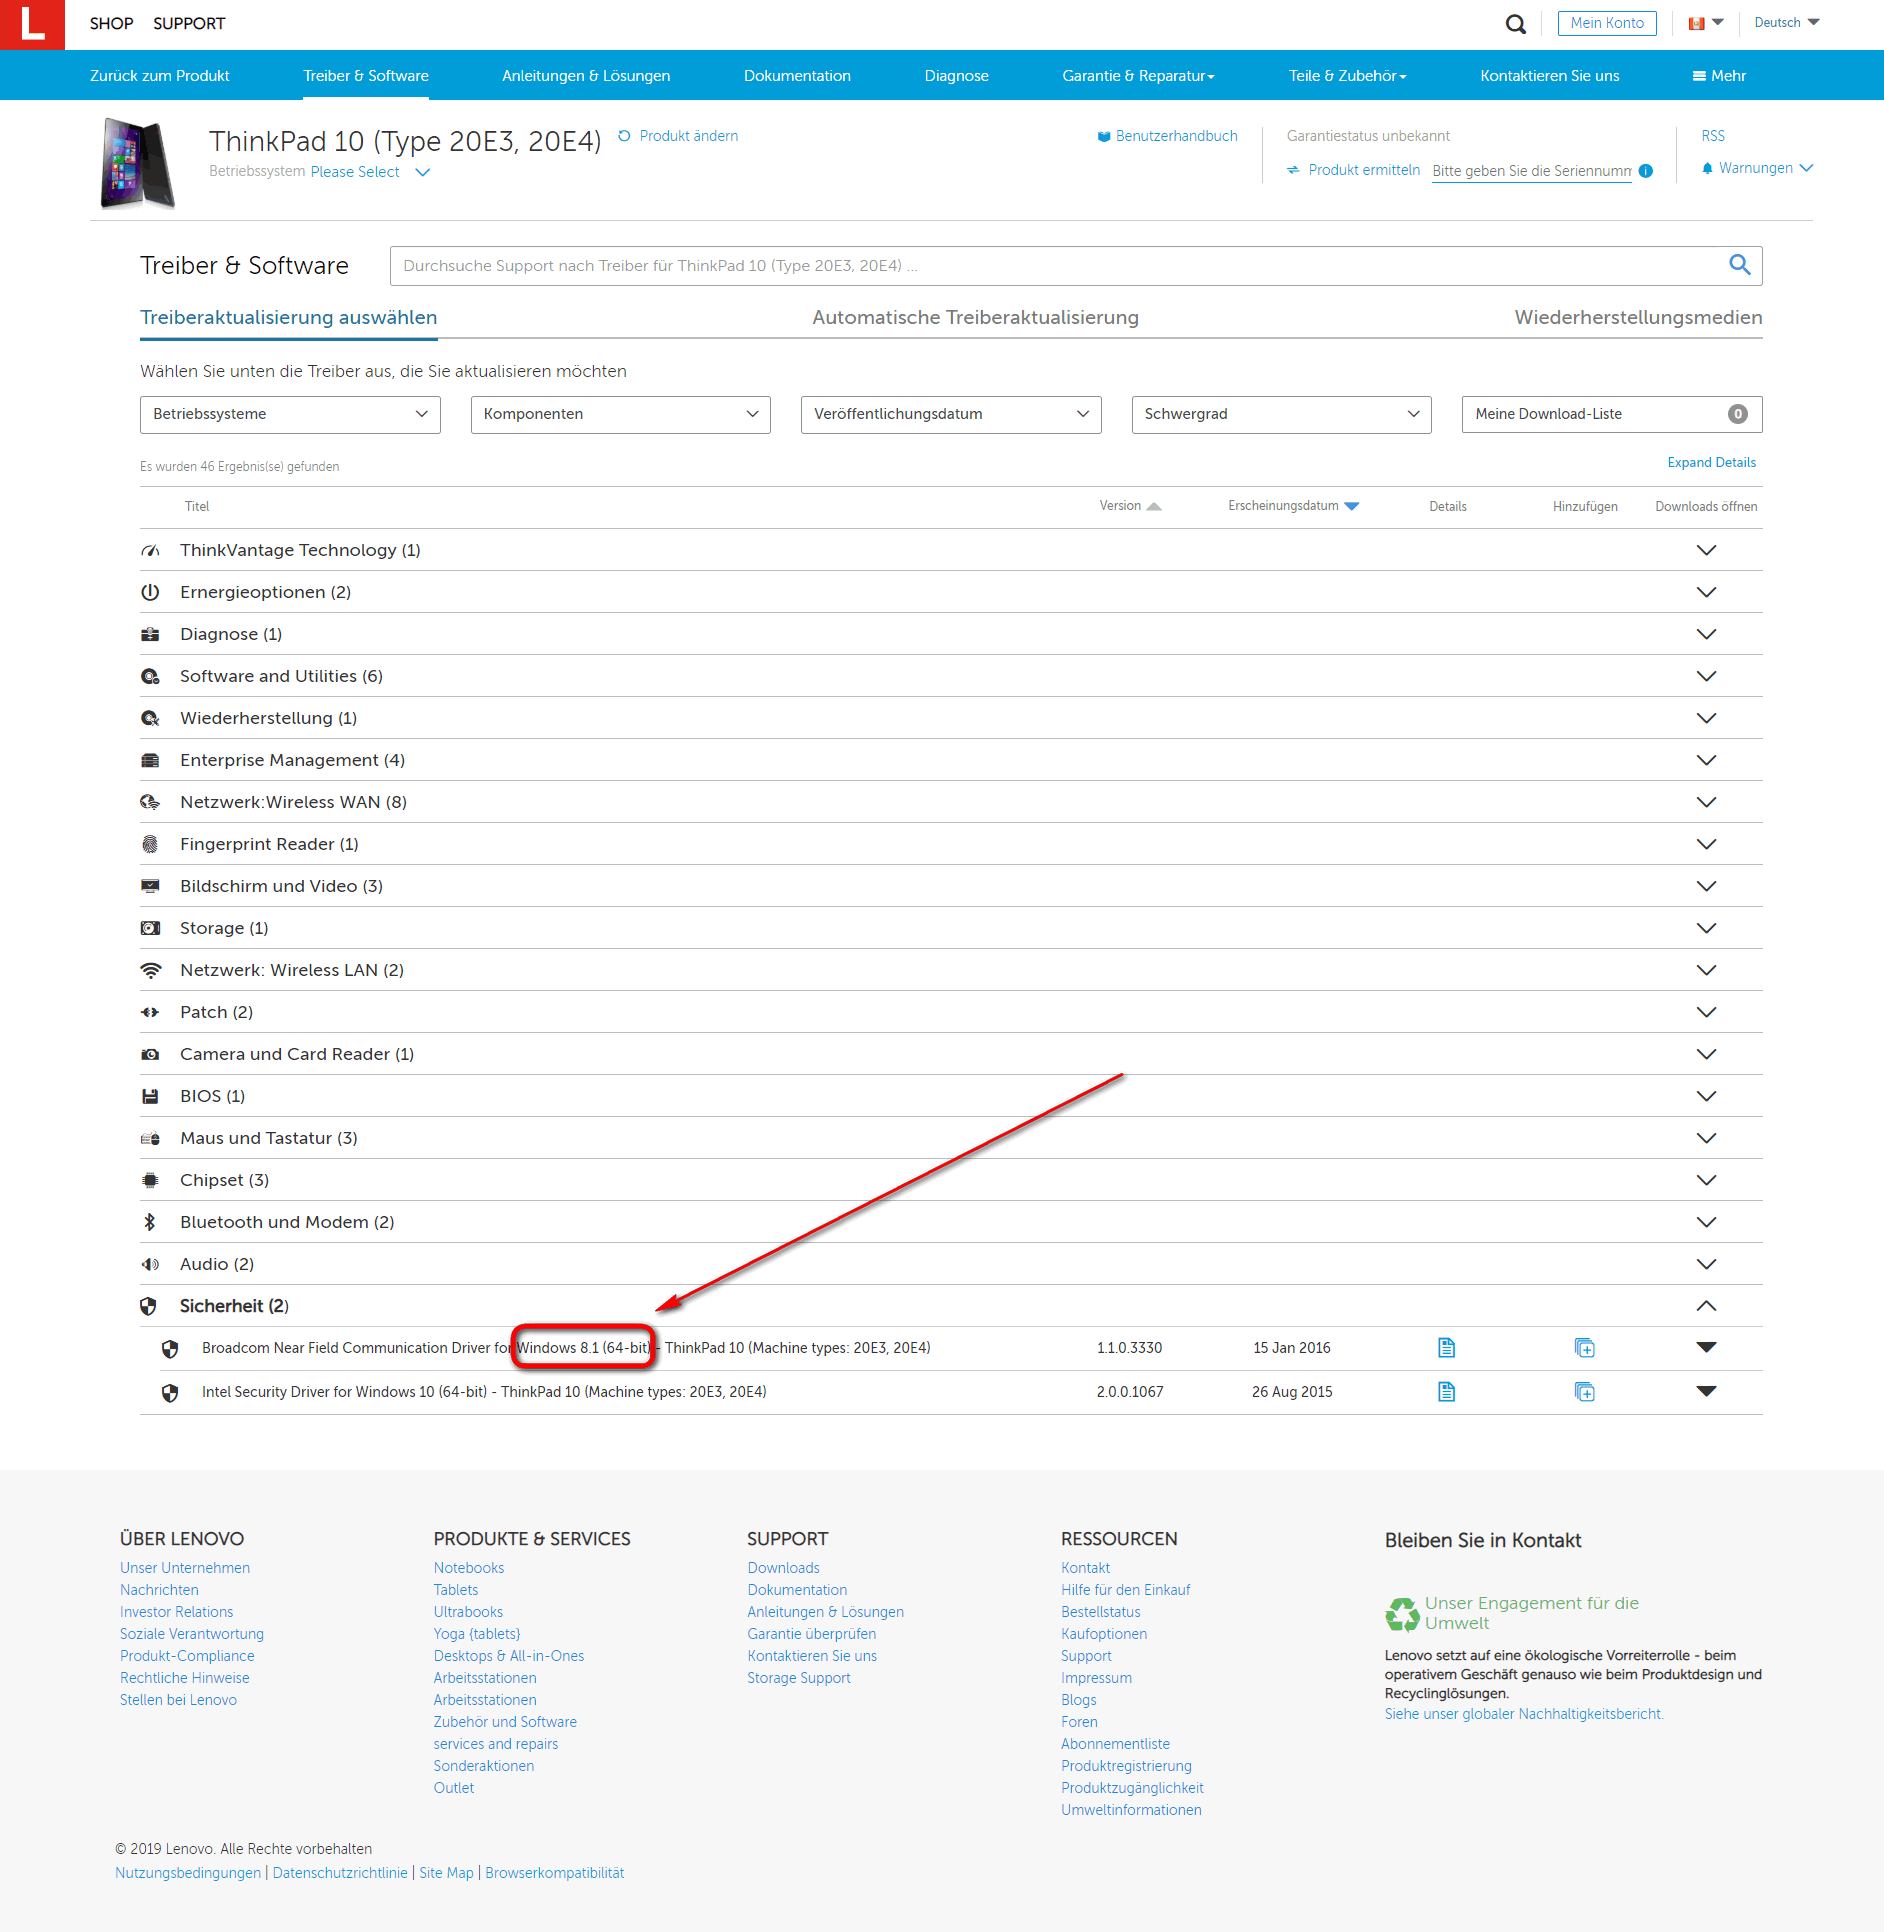1884x1932 pixels.
Task: Add Intel Security Driver to download list
Action: point(1584,1392)
